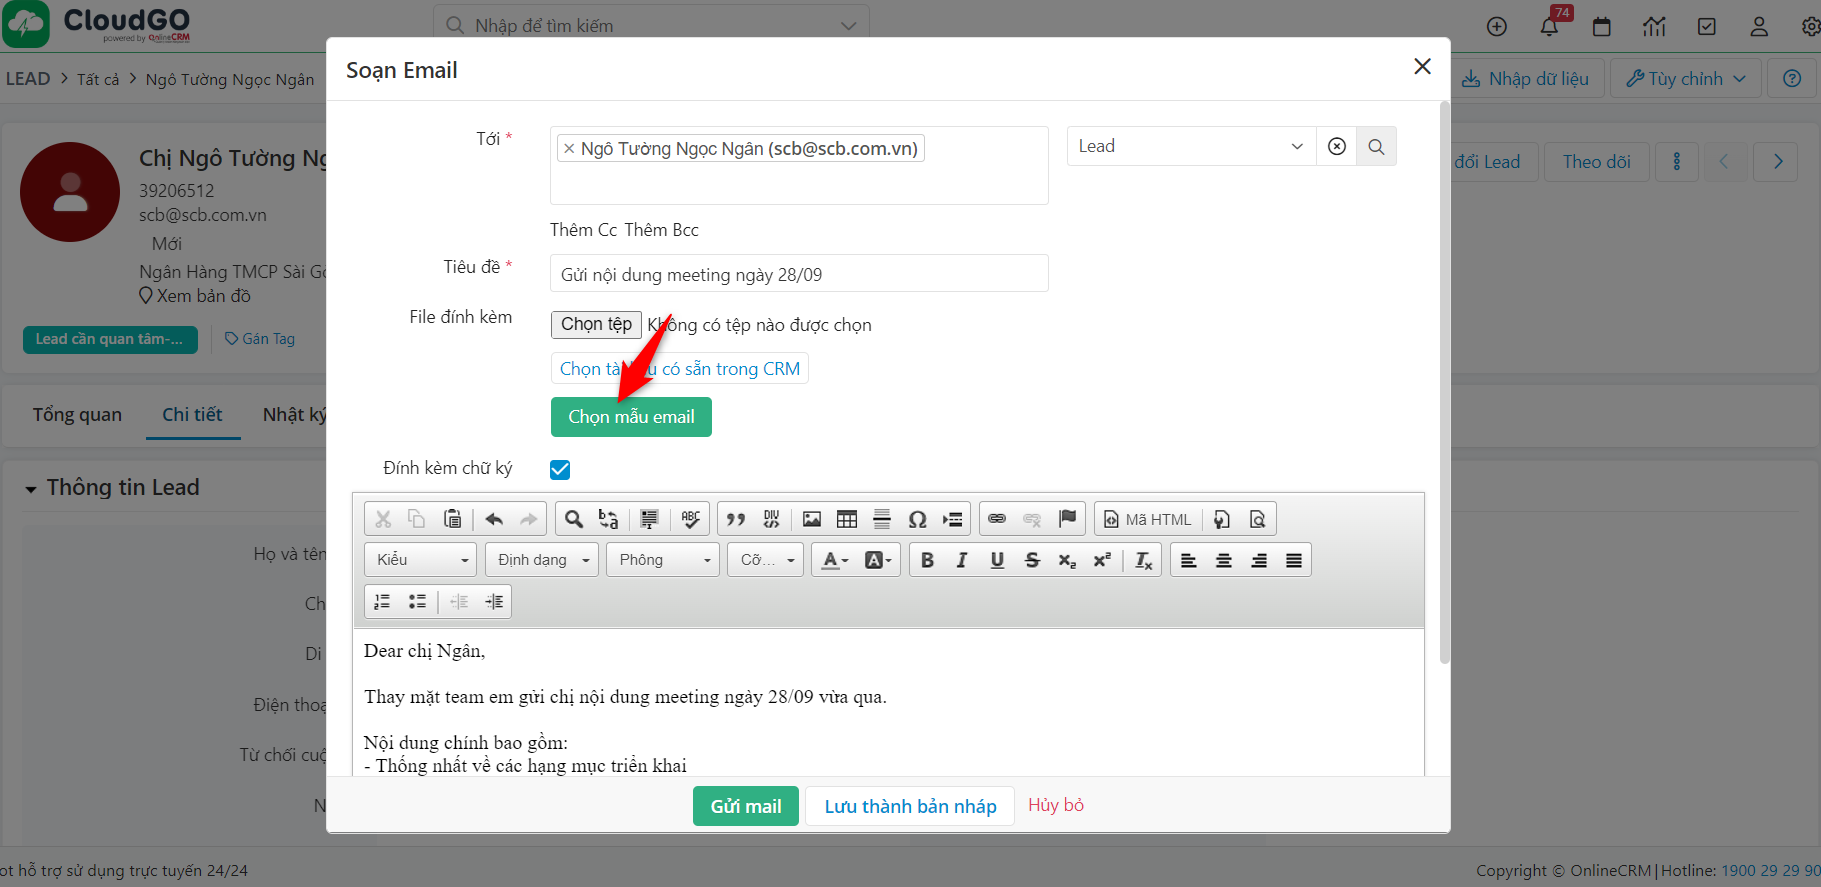This screenshot has height=887, width=1821.
Task: Toggle underline formatting
Action: pyautogui.click(x=997, y=560)
